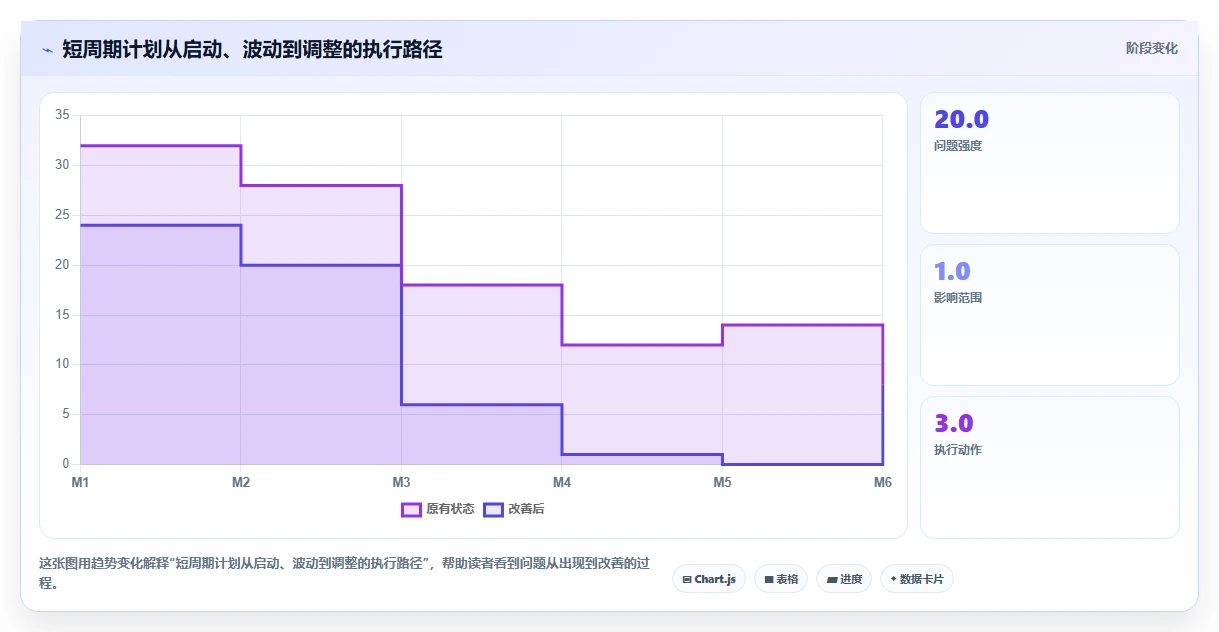The height and width of the screenshot is (632, 1219).
Task: Click the M3 x-axis label
Action: coord(401,482)
